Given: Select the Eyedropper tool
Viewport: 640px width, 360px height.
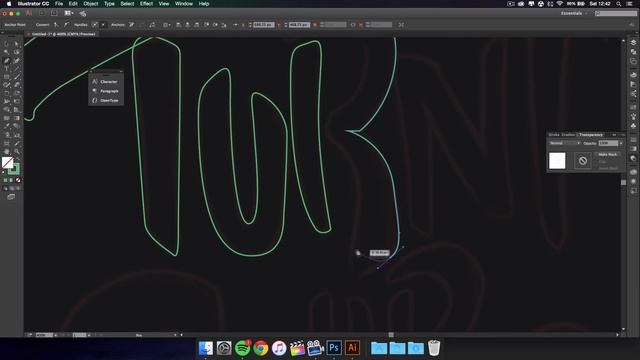Looking at the screenshot, I should point(7,126).
